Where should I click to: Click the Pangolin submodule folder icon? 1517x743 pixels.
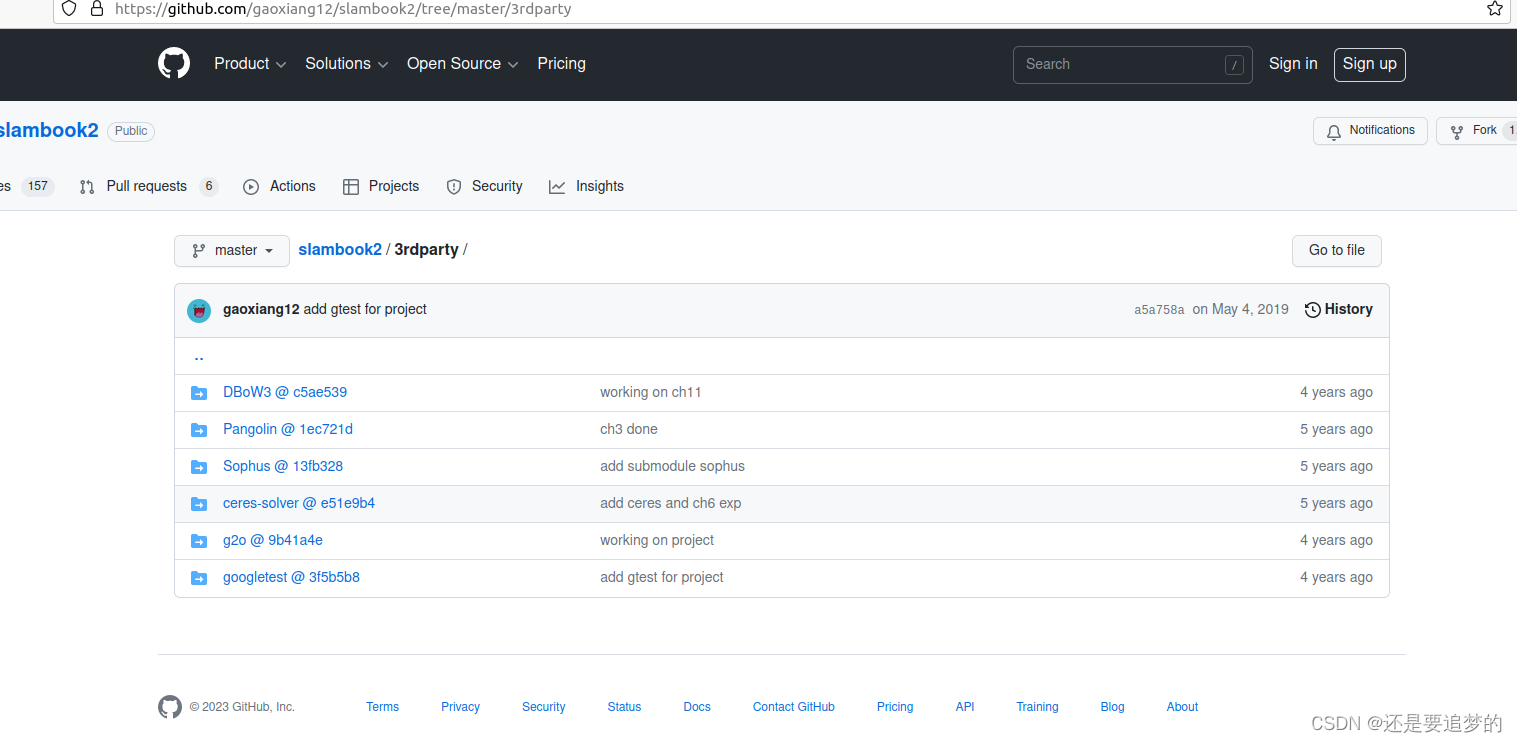199,430
